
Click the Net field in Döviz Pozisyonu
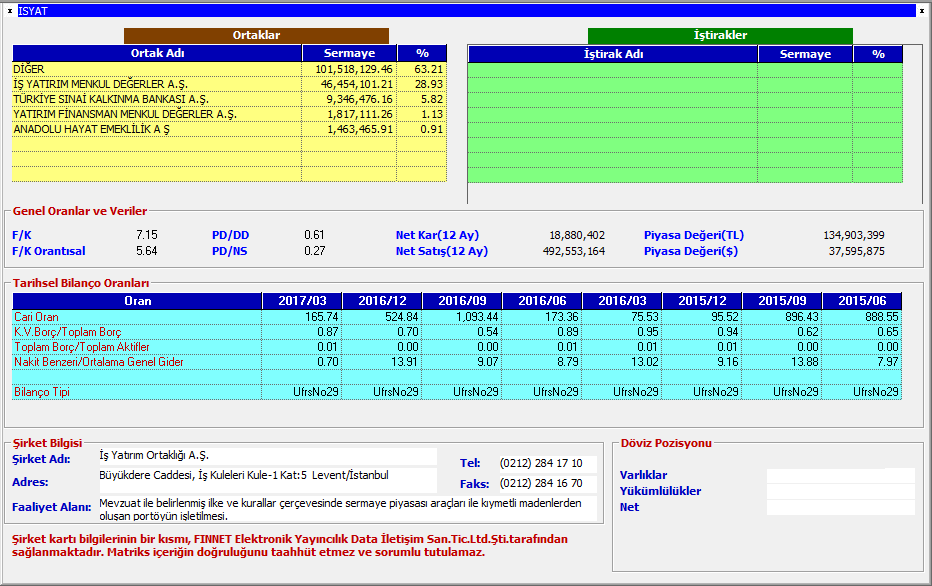coord(840,507)
